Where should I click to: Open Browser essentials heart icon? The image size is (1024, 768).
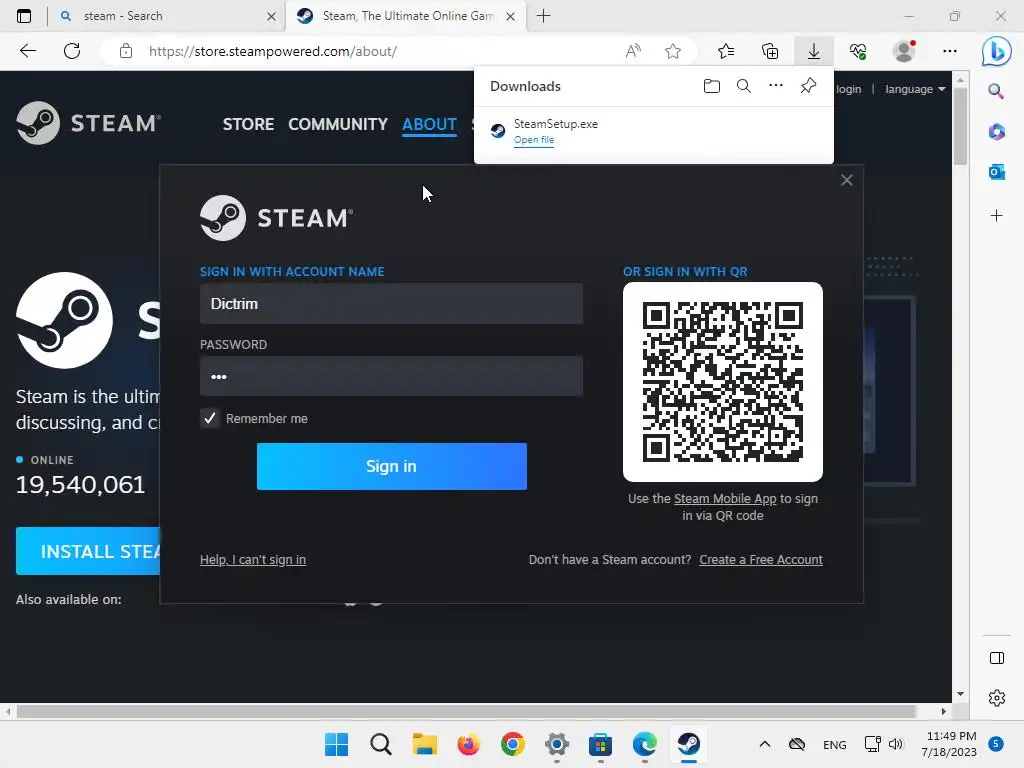click(x=858, y=51)
